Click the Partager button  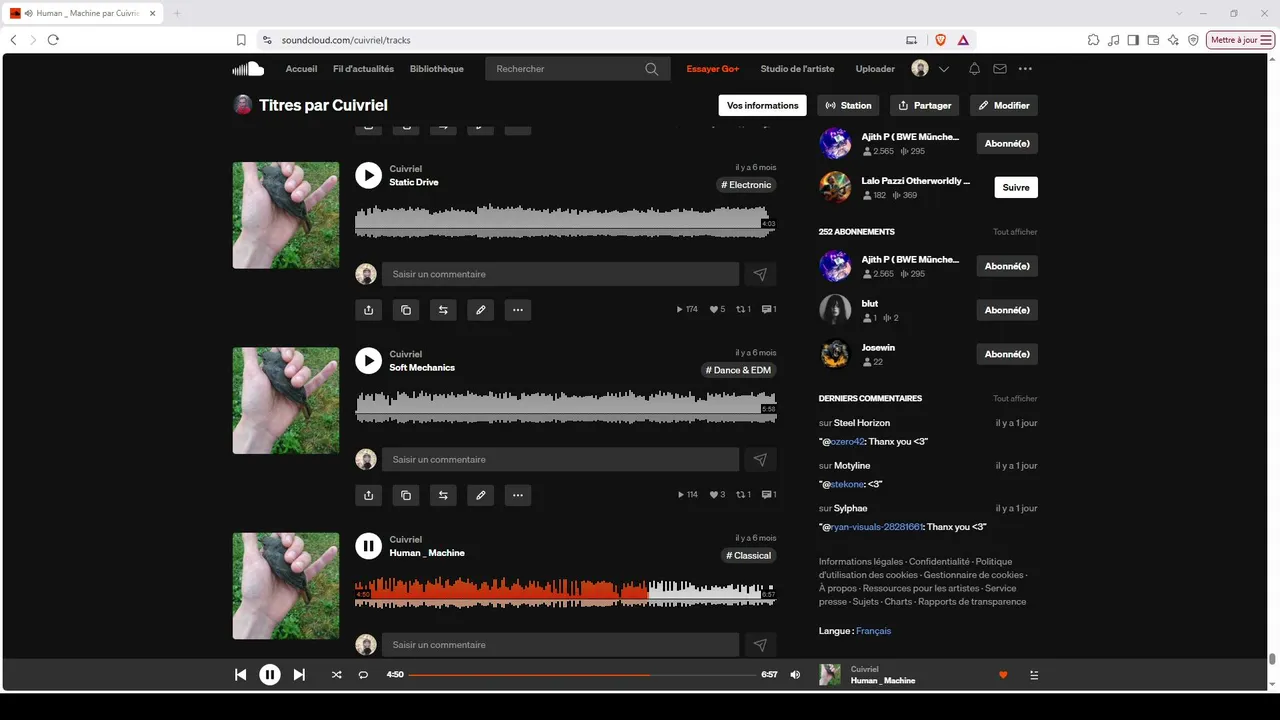click(925, 105)
